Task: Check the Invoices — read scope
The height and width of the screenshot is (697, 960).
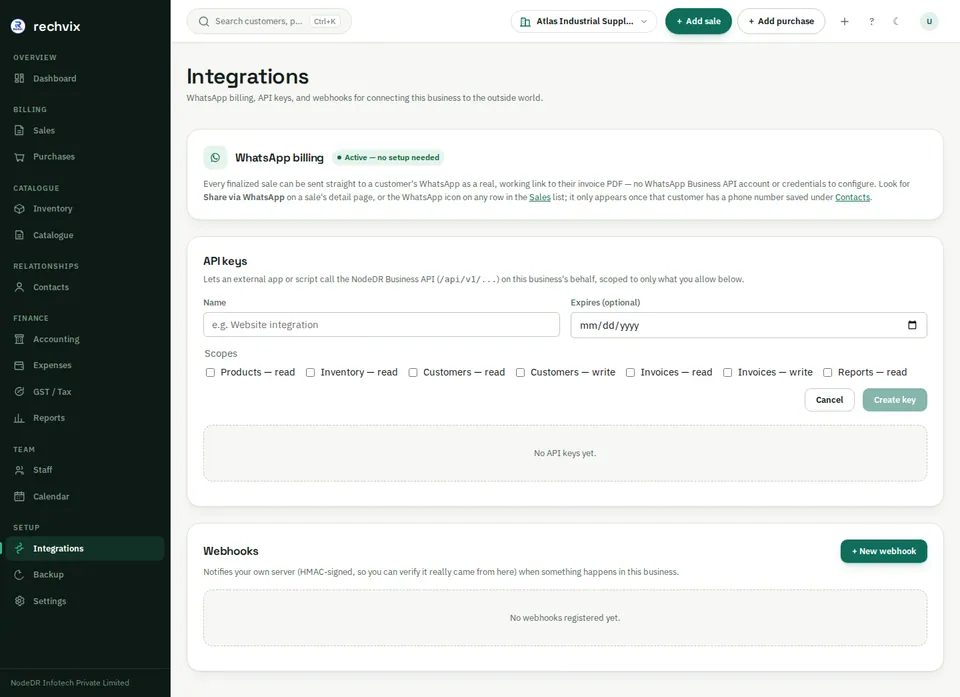Action: click(630, 372)
